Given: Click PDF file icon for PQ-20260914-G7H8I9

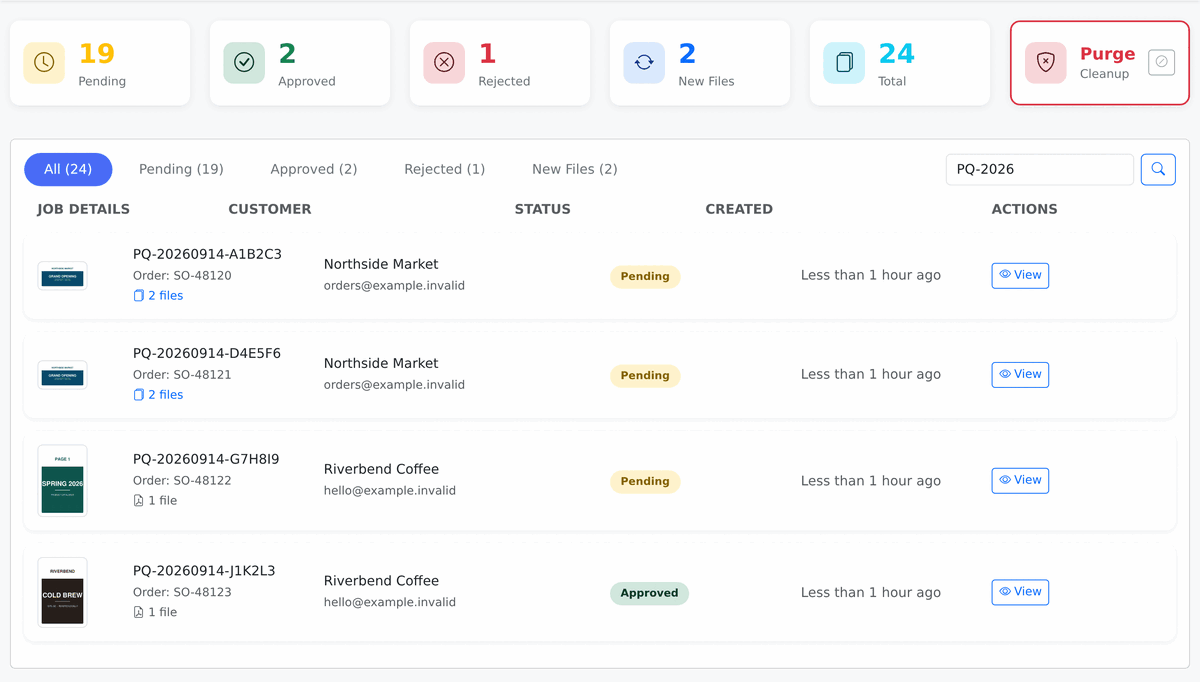Looking at the screenshot, I should tap(139, 501).
